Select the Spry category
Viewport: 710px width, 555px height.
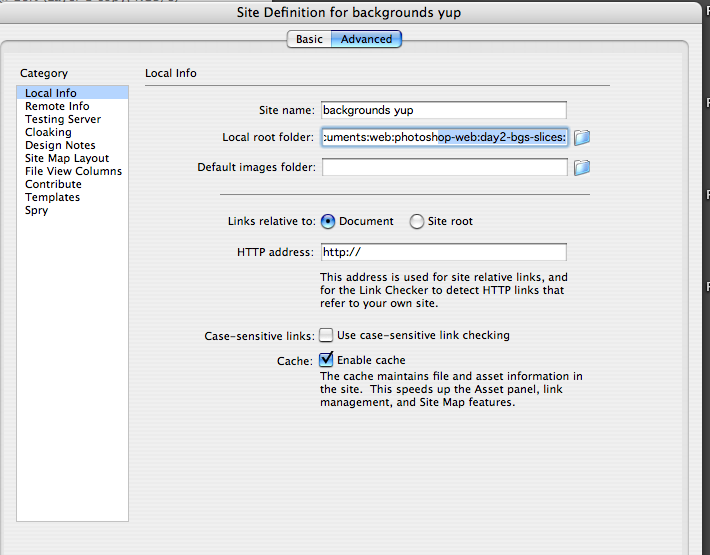pos(36,210)
